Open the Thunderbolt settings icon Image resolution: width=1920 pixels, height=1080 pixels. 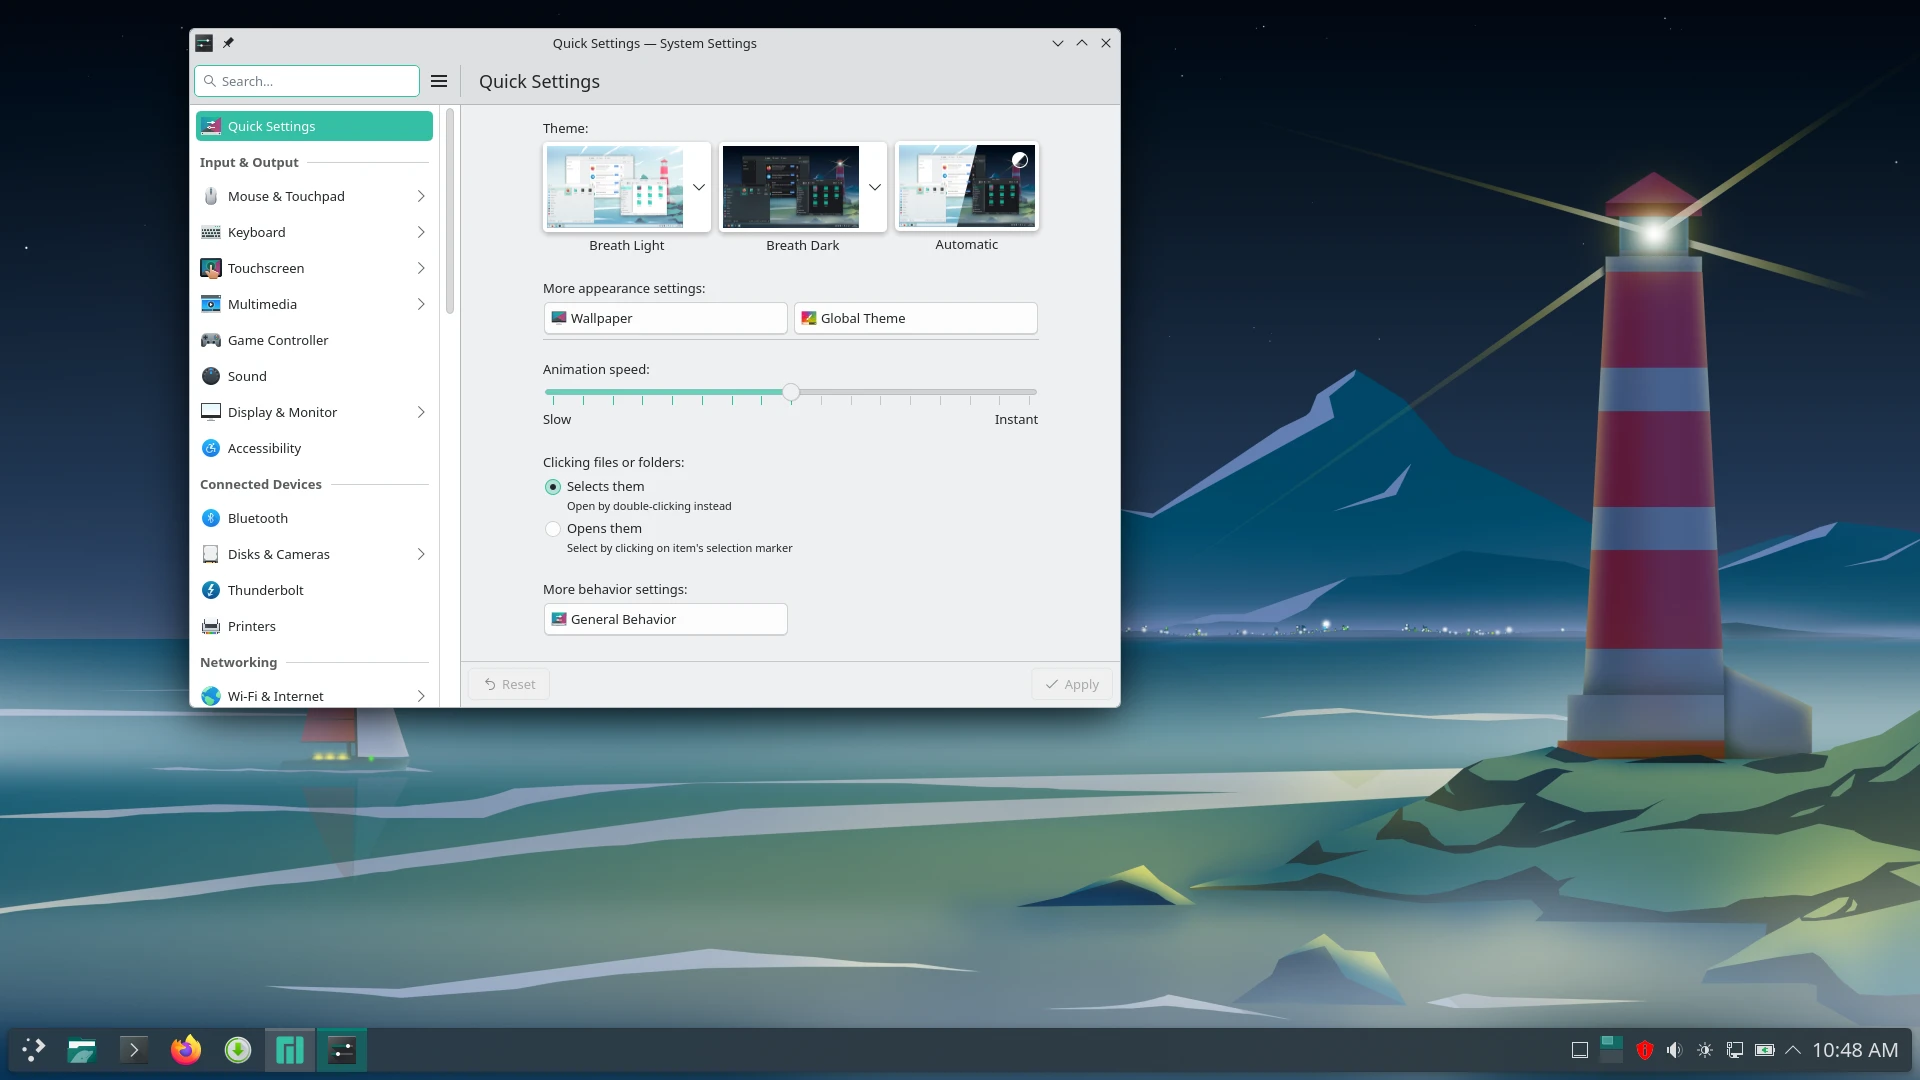tap(265, 590)
